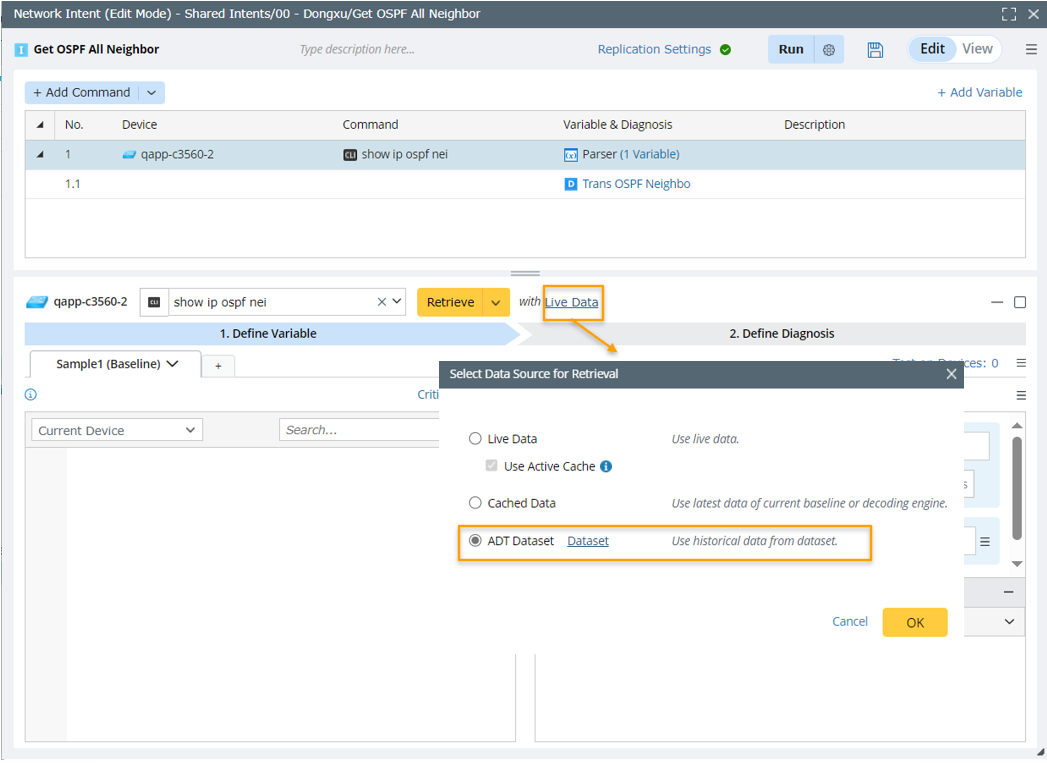Clear the show ip ospf nei command field
Screen dimensions: 1047x763
[x=381, y=302]
